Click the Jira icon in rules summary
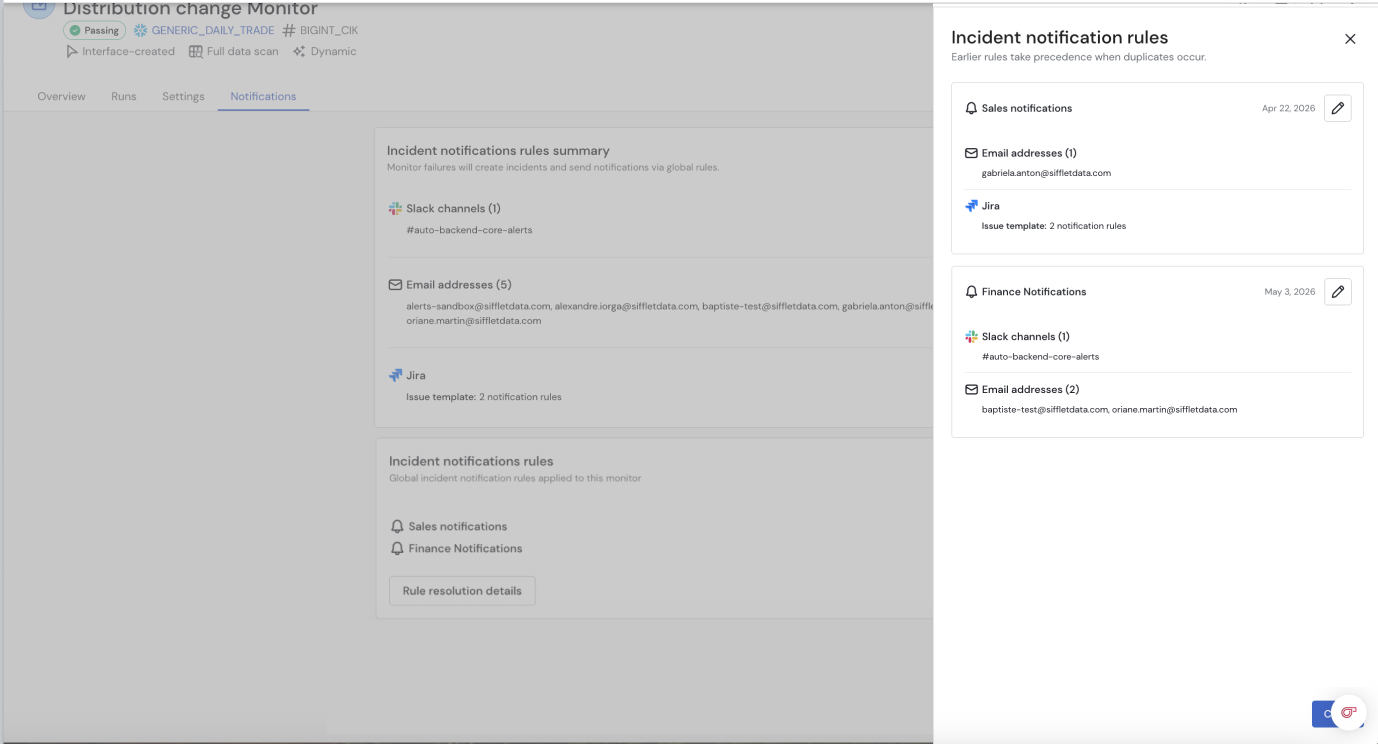 click(x=395, y=376)
